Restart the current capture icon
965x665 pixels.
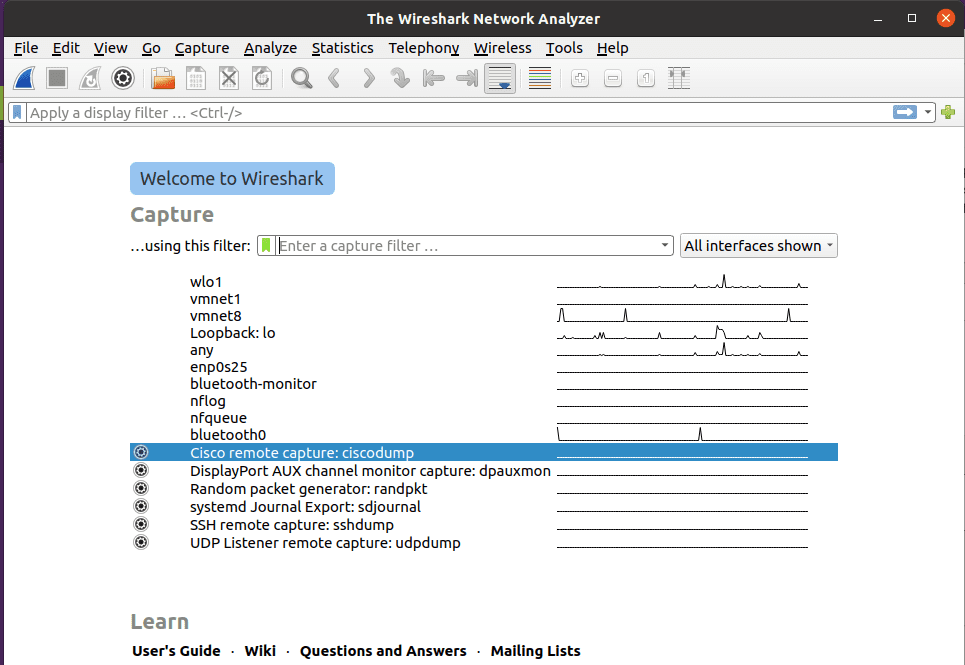pyautogui.click(x=90, y=79)
